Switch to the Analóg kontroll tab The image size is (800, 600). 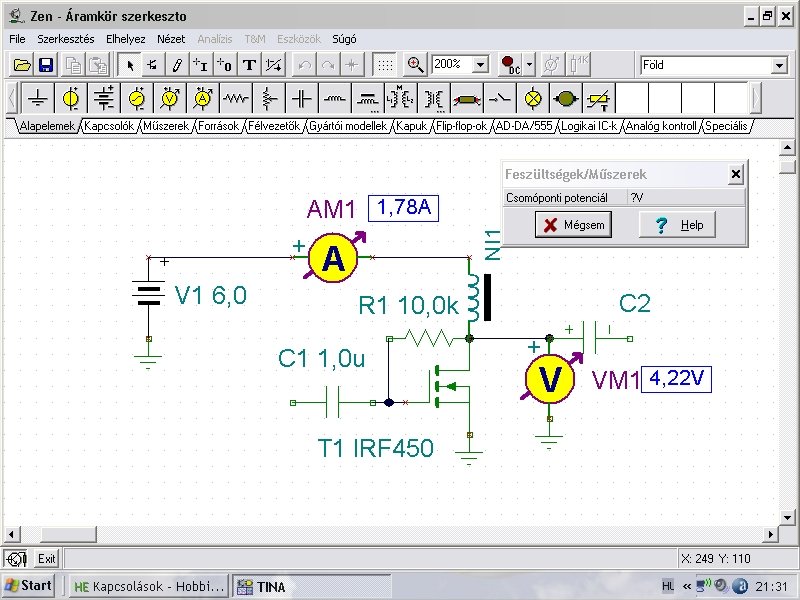[x=661, y=126]
